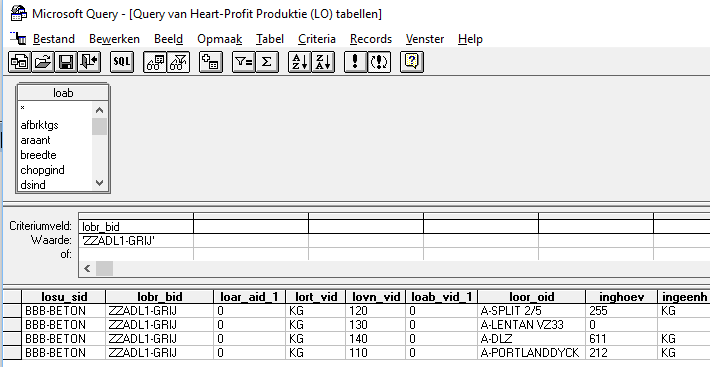Open the Help question mark icon

click(412, 62)
